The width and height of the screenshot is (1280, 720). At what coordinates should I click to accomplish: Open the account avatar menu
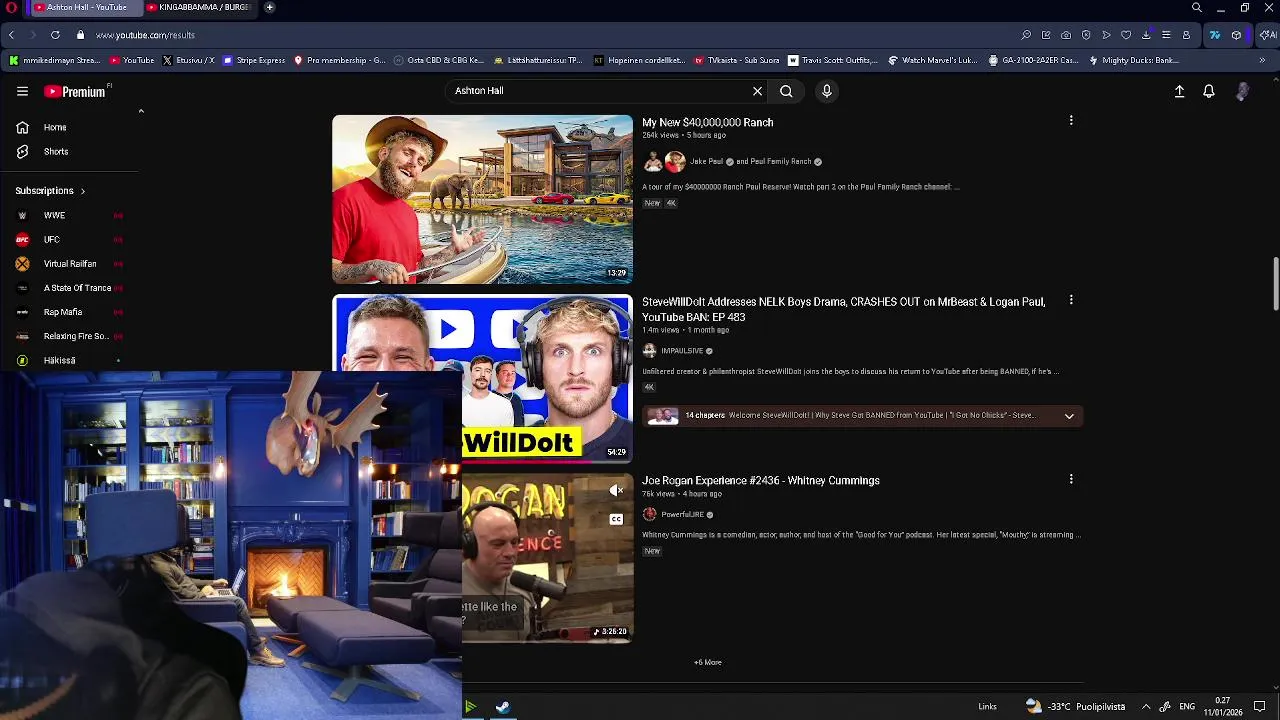1242,91
